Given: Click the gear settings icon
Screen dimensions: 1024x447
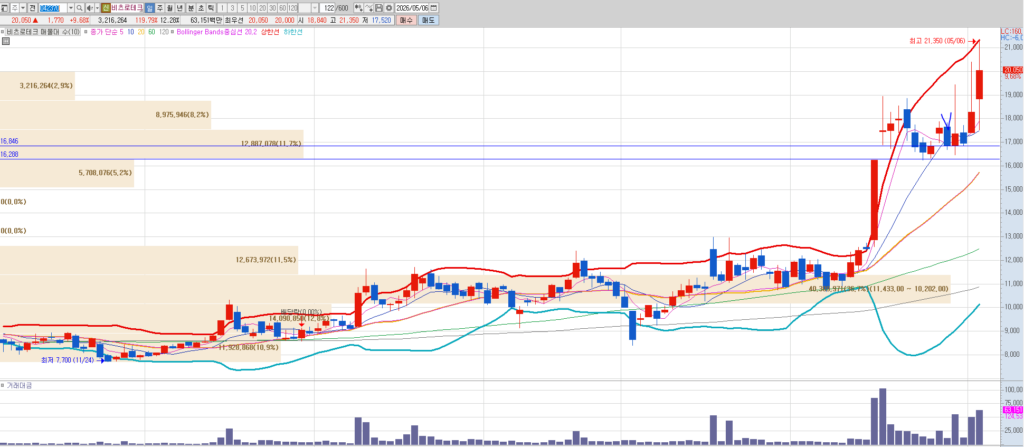Looking at the screenshot, I should (x=389, y=8).
